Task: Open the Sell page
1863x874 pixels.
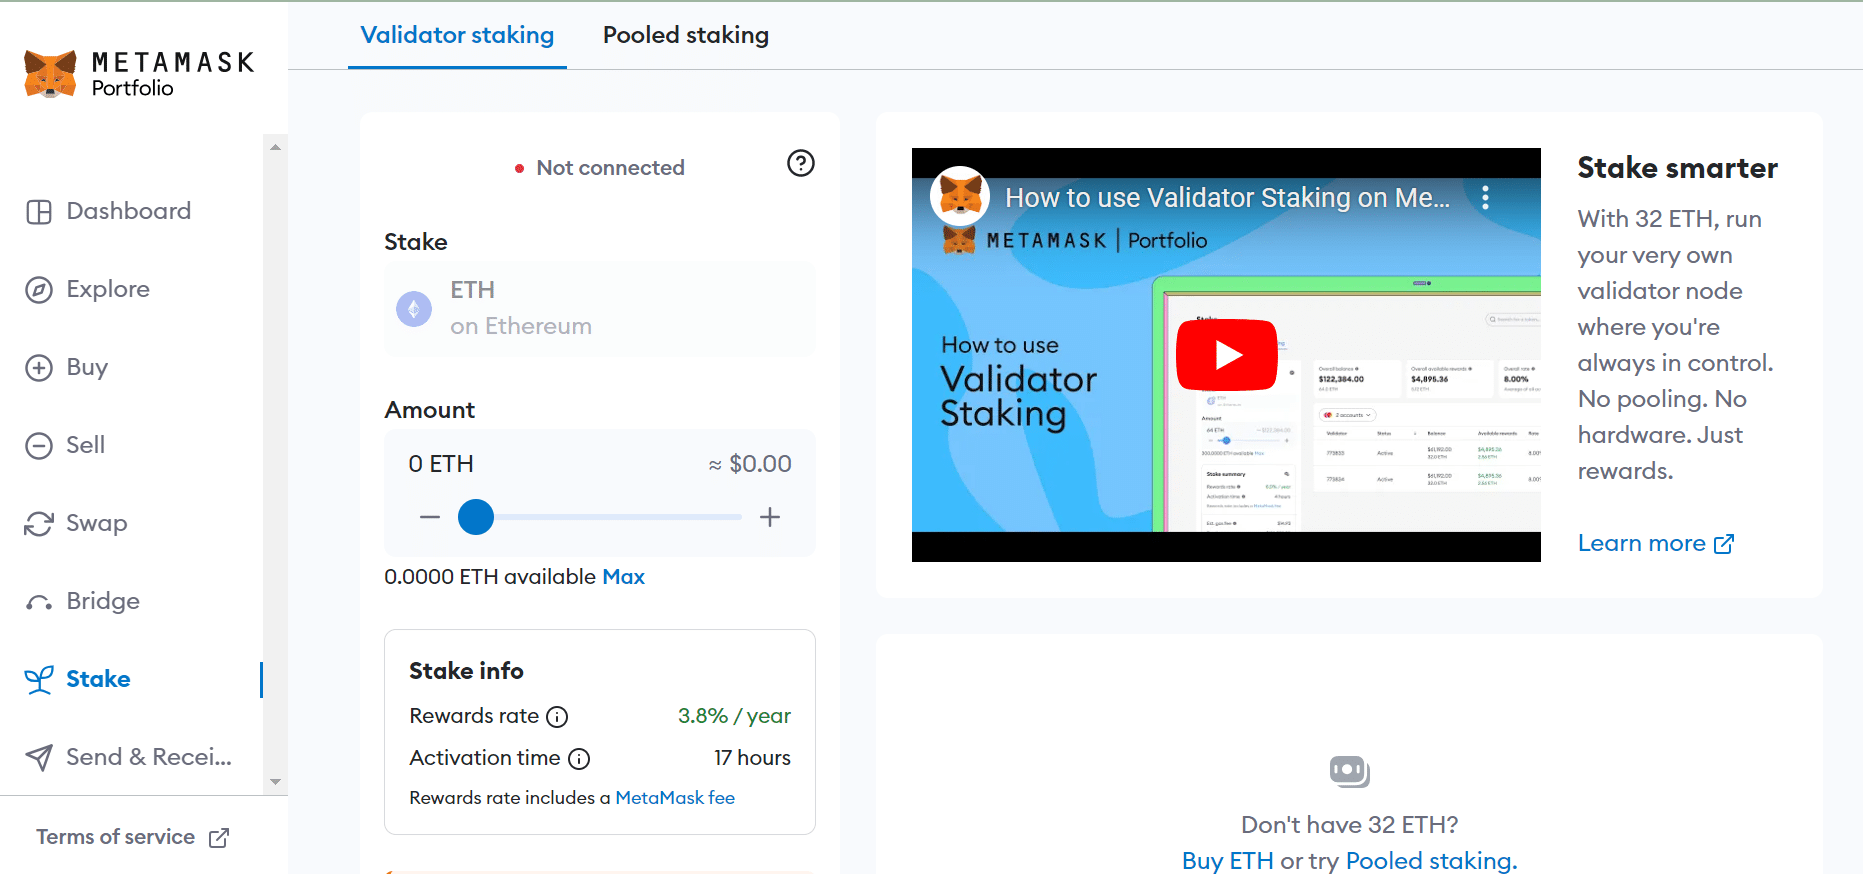Action: coord(86,445)
